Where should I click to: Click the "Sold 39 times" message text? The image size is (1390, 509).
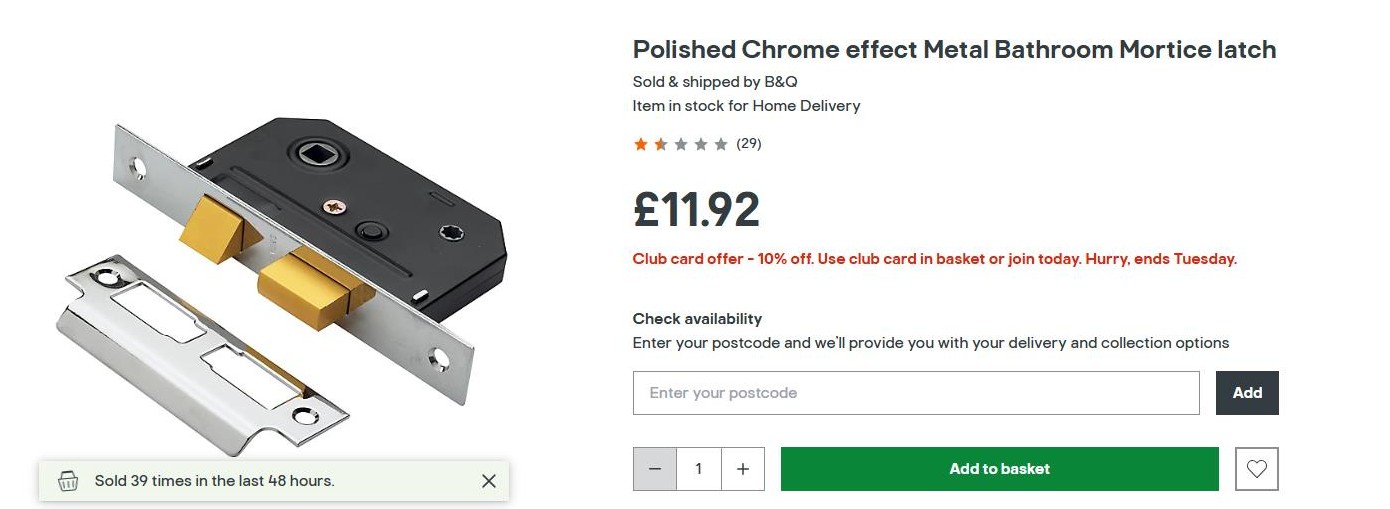(214, 481)
